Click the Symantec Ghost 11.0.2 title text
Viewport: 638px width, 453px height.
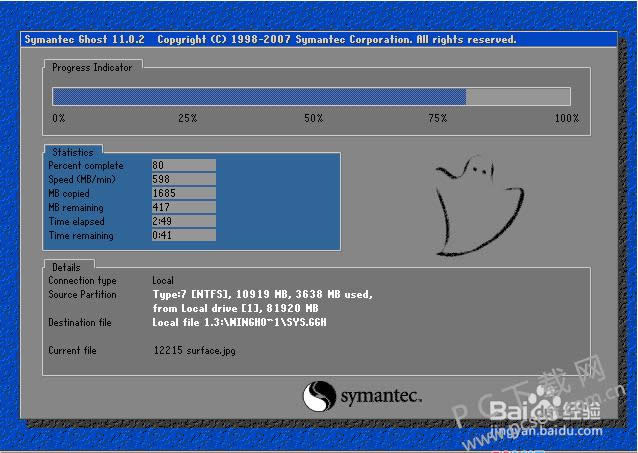click(x=85, y=39)
